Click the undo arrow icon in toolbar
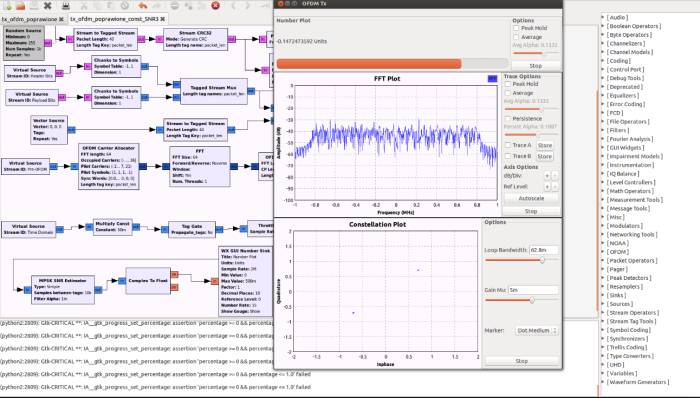This screenshot has width=700, height=398. point(142,6)
